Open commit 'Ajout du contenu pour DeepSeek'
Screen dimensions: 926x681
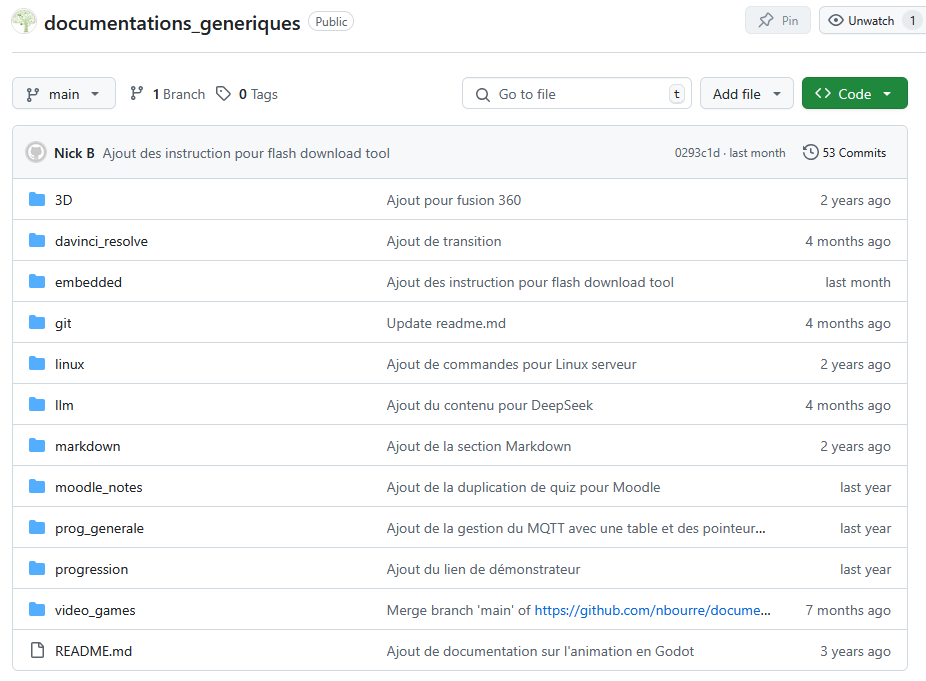[x=490, y=405]
